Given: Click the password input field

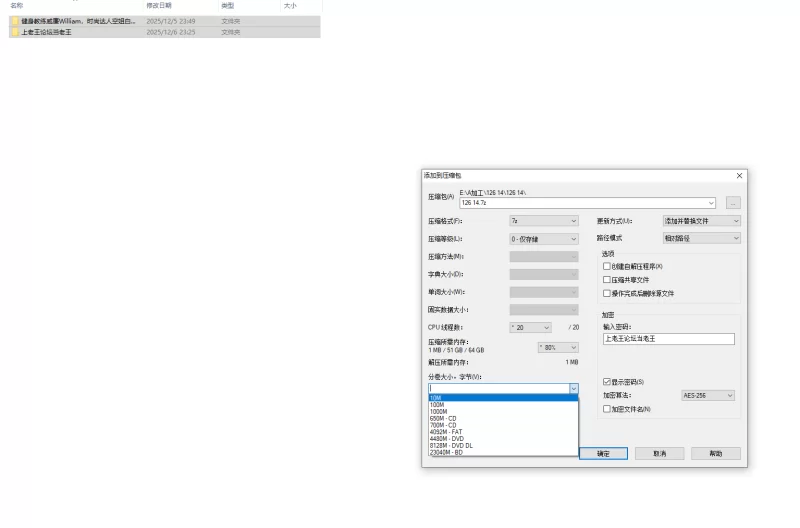Looking at the screenshot, I should [x=668, y=339].
